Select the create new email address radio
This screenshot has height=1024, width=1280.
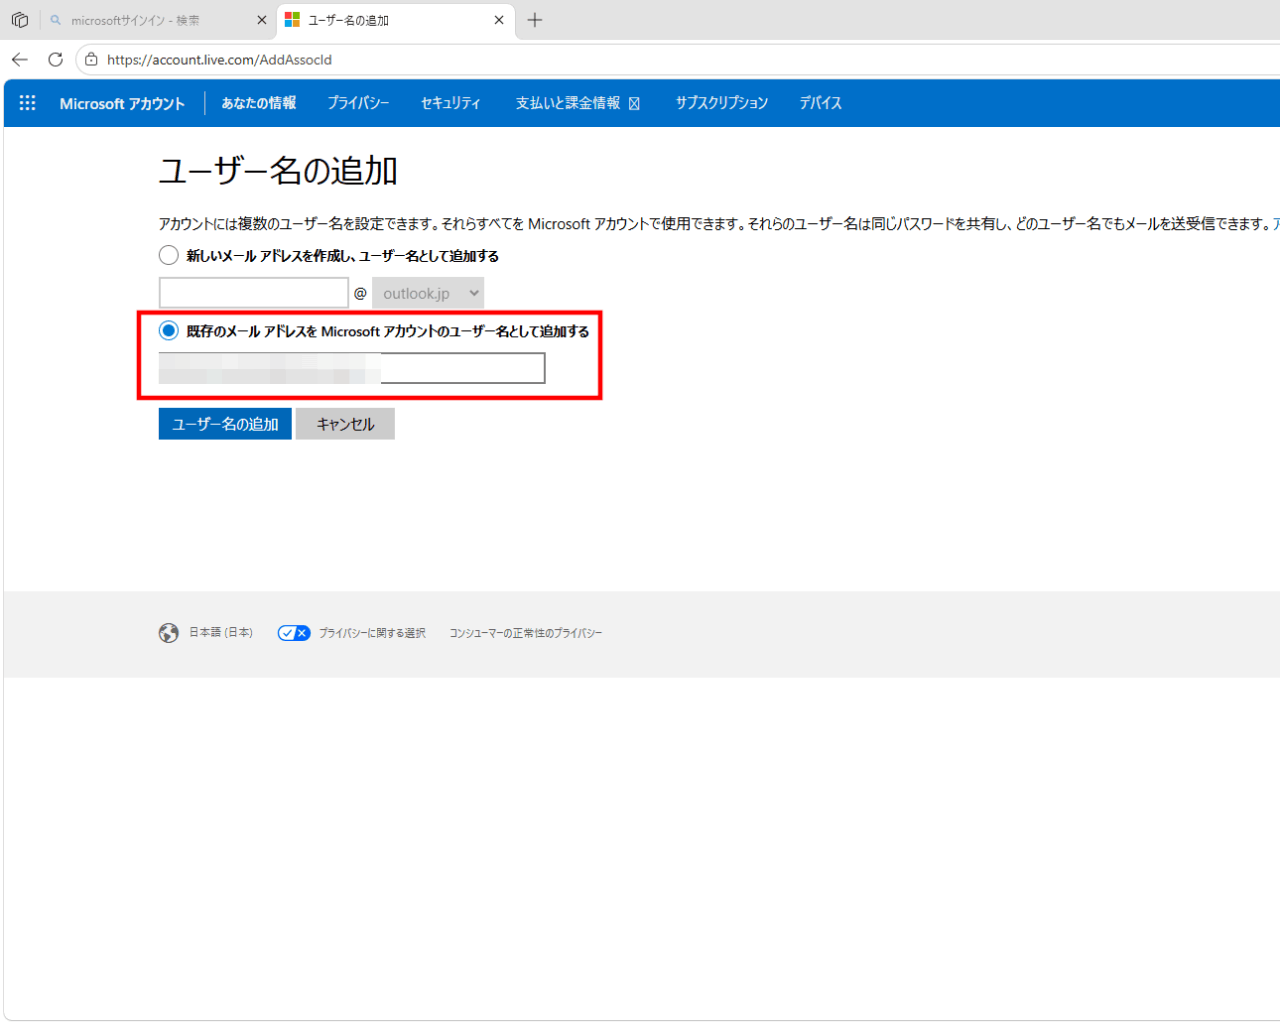[x=169, y=255]
